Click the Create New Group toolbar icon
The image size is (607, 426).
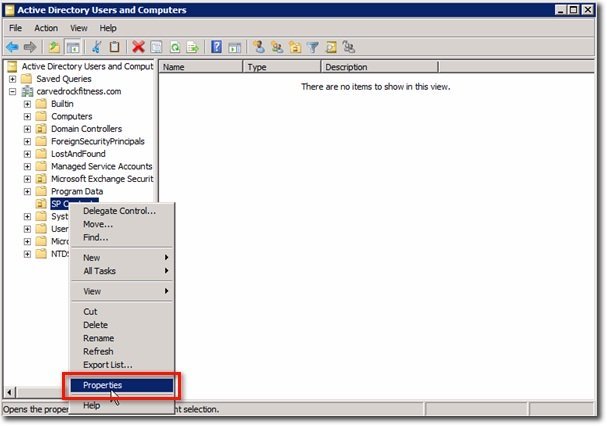pyautogui.click(x=277, y=47)
